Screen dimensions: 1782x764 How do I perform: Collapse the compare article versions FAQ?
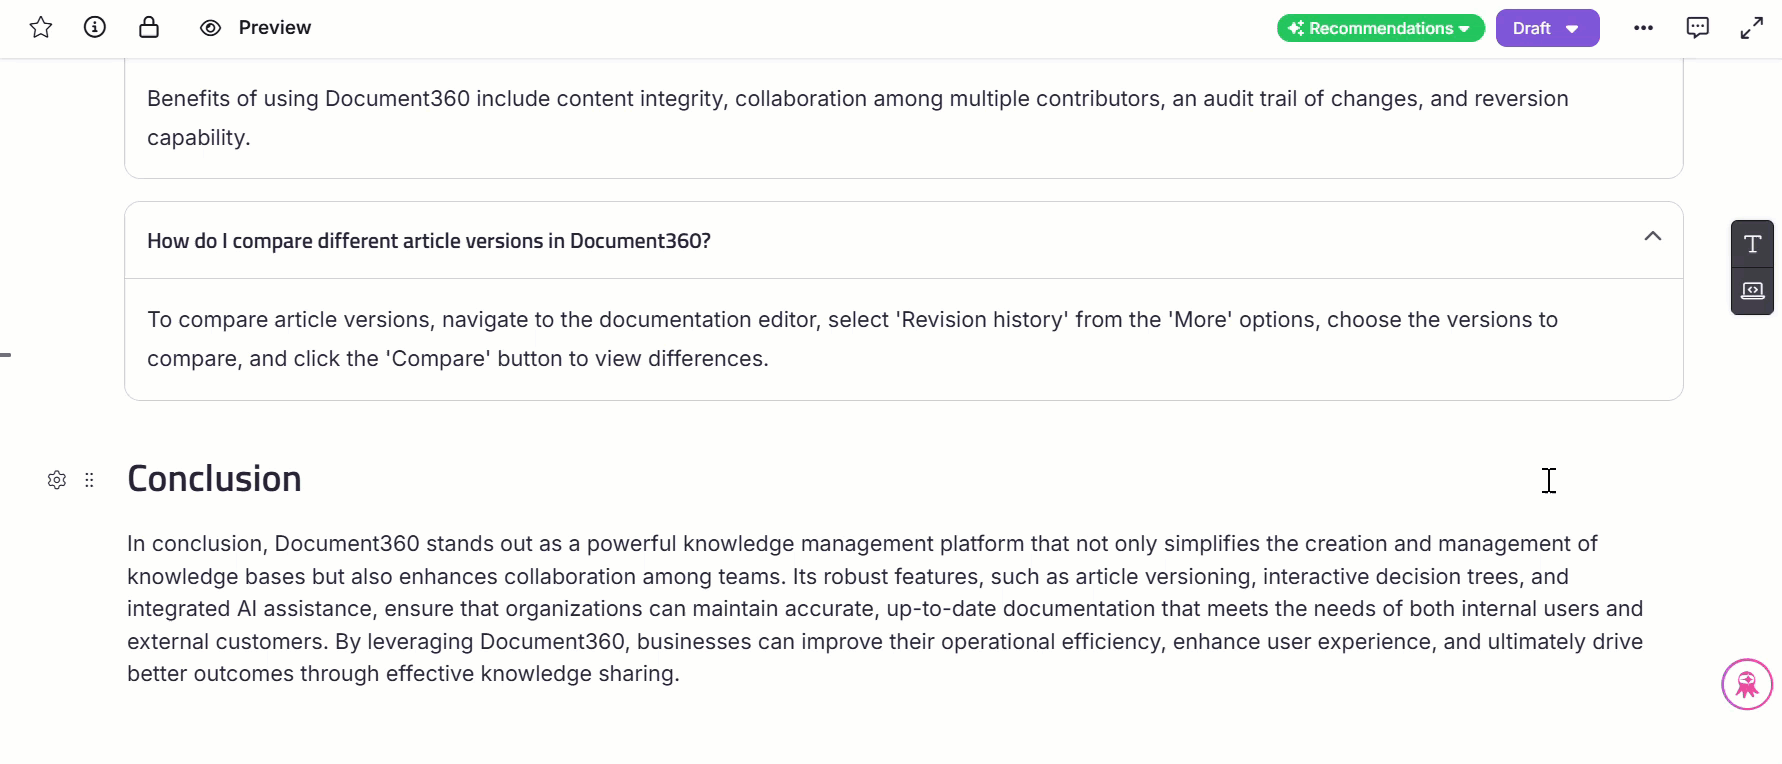point(1652,237)
